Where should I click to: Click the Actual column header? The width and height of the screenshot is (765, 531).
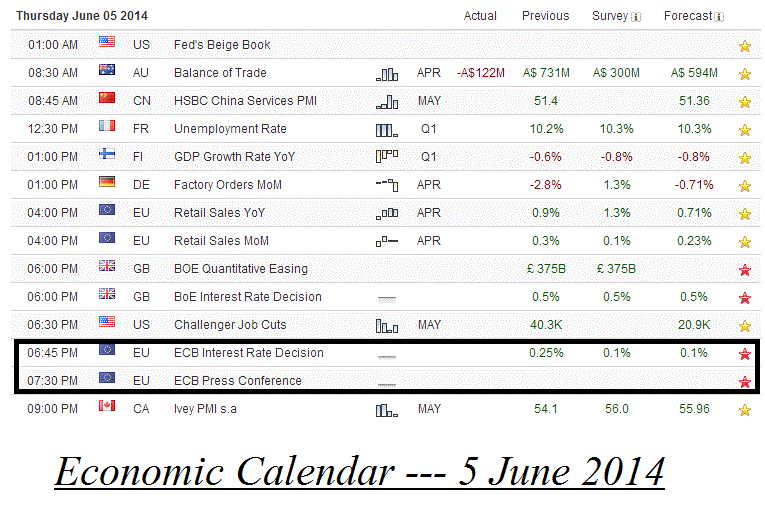pyautogui.click(x=480, y=16)
